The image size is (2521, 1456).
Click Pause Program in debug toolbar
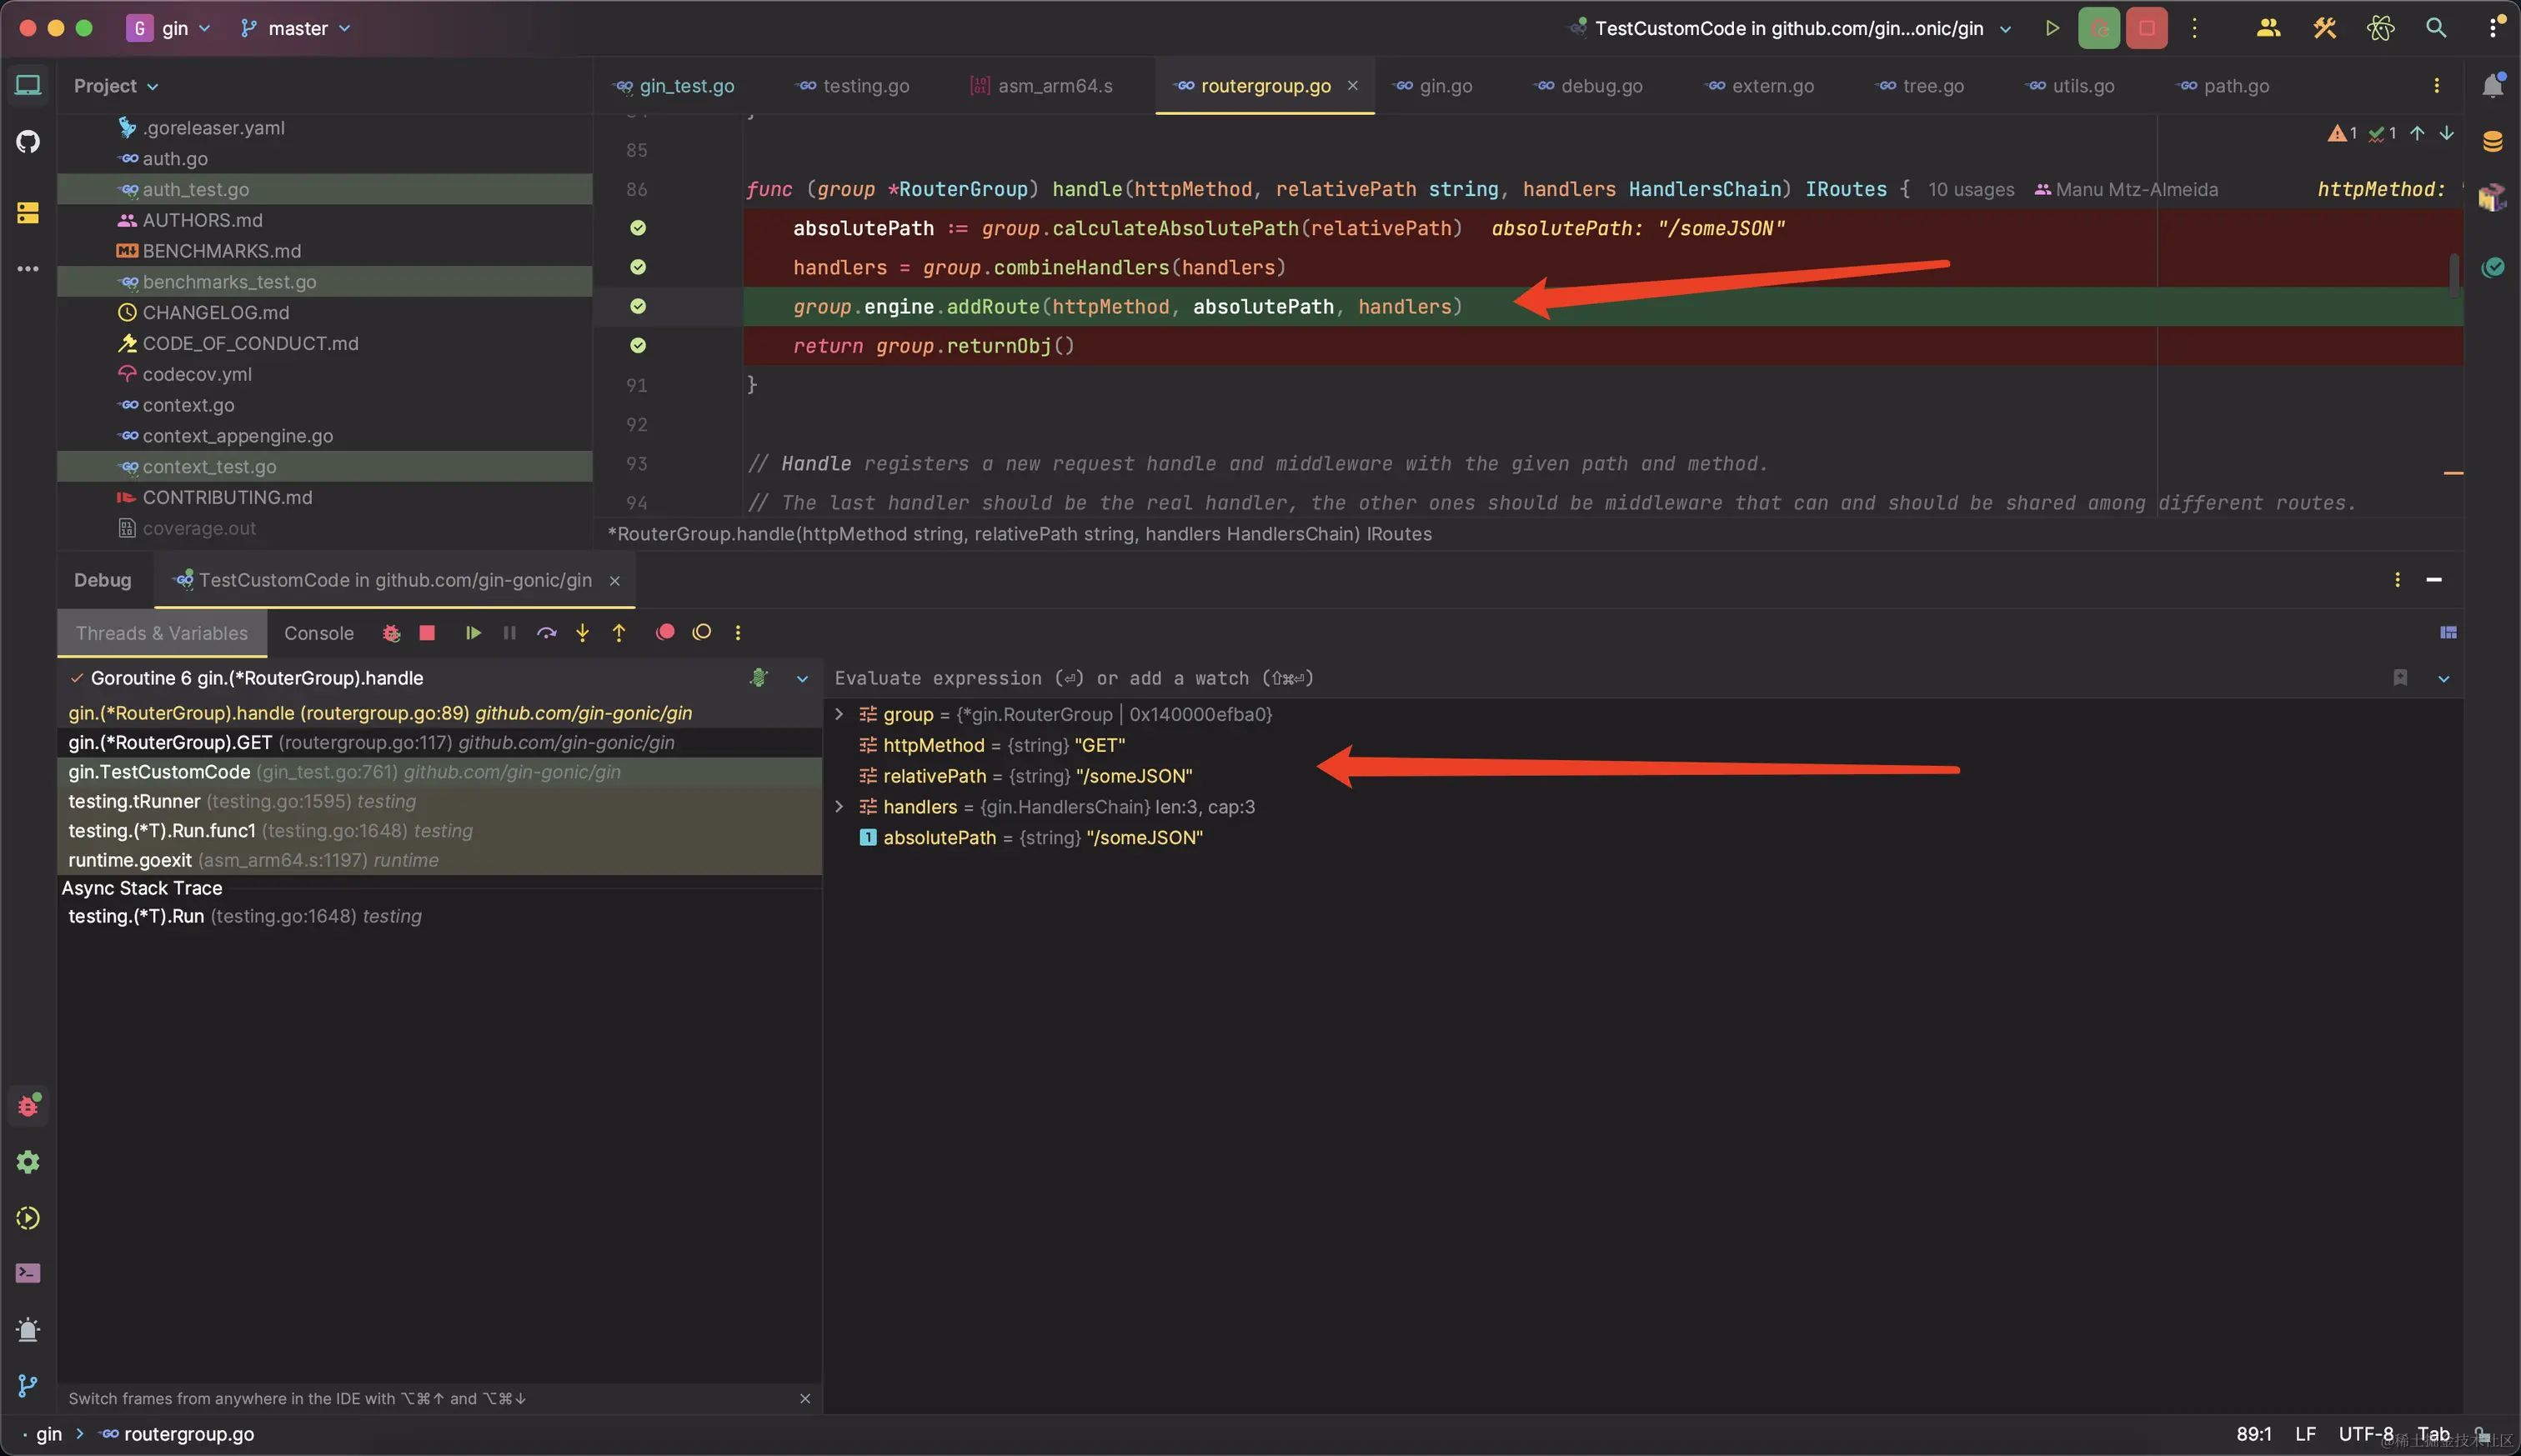coord(509,633)
